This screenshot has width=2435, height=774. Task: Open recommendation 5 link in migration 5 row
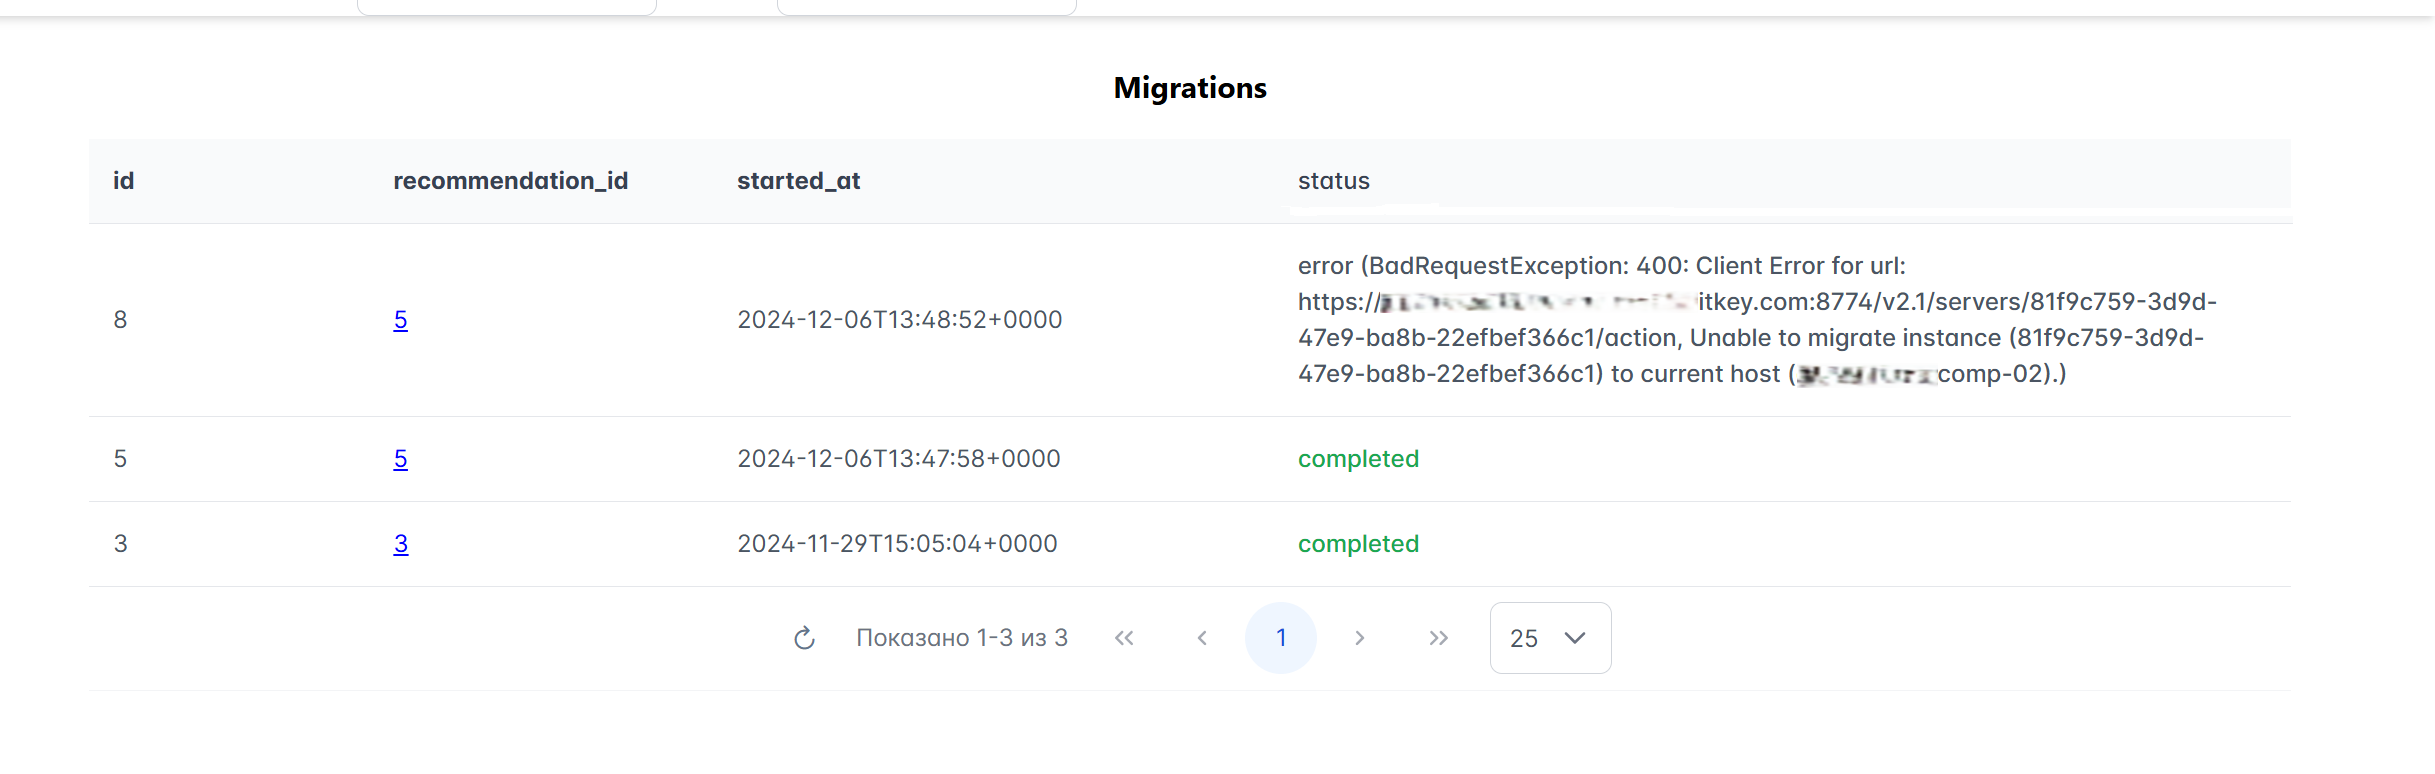(400, 459)
